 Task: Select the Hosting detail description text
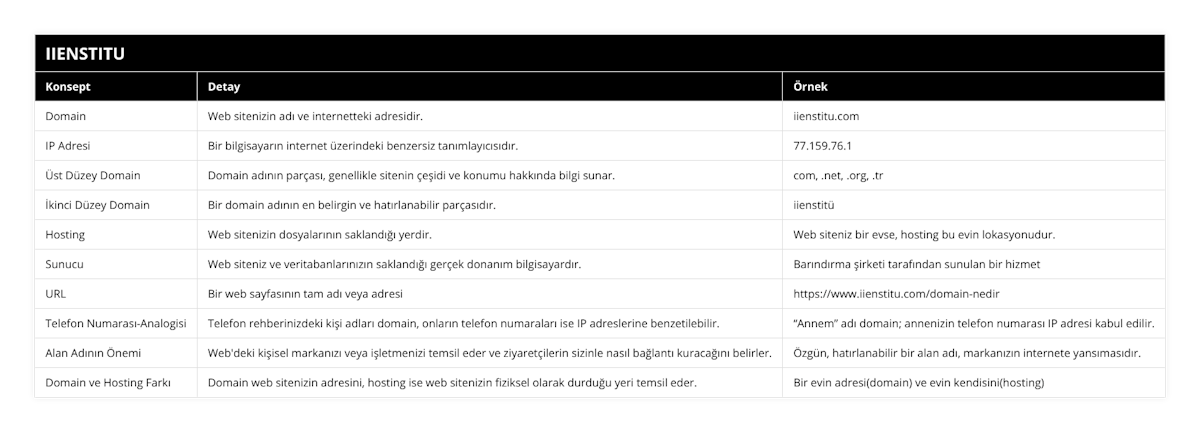tap(319, 234)
